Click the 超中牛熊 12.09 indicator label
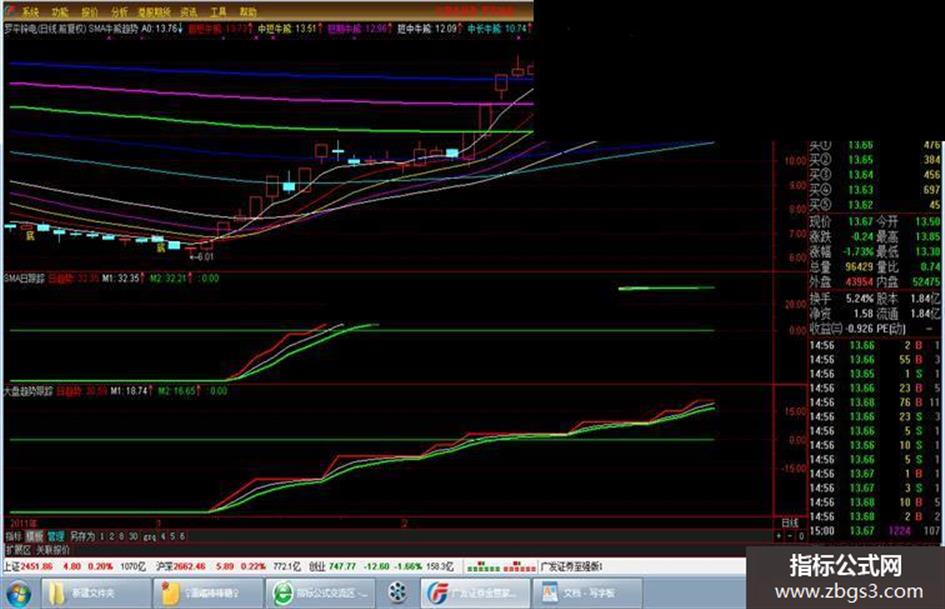 click(430, 28)
